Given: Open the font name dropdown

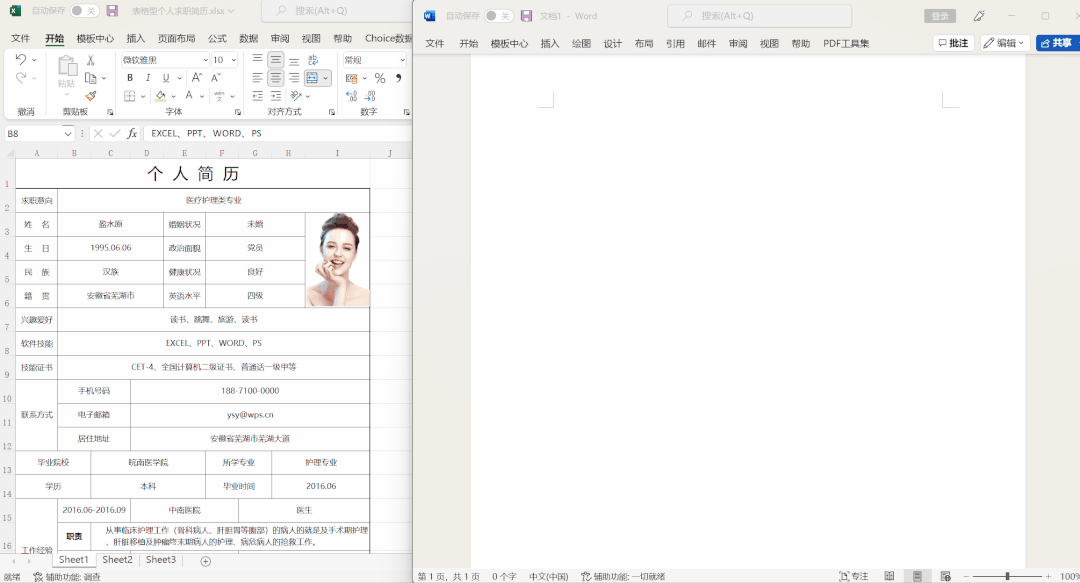Looking at the screenshot, I should (x=206, y=61).
